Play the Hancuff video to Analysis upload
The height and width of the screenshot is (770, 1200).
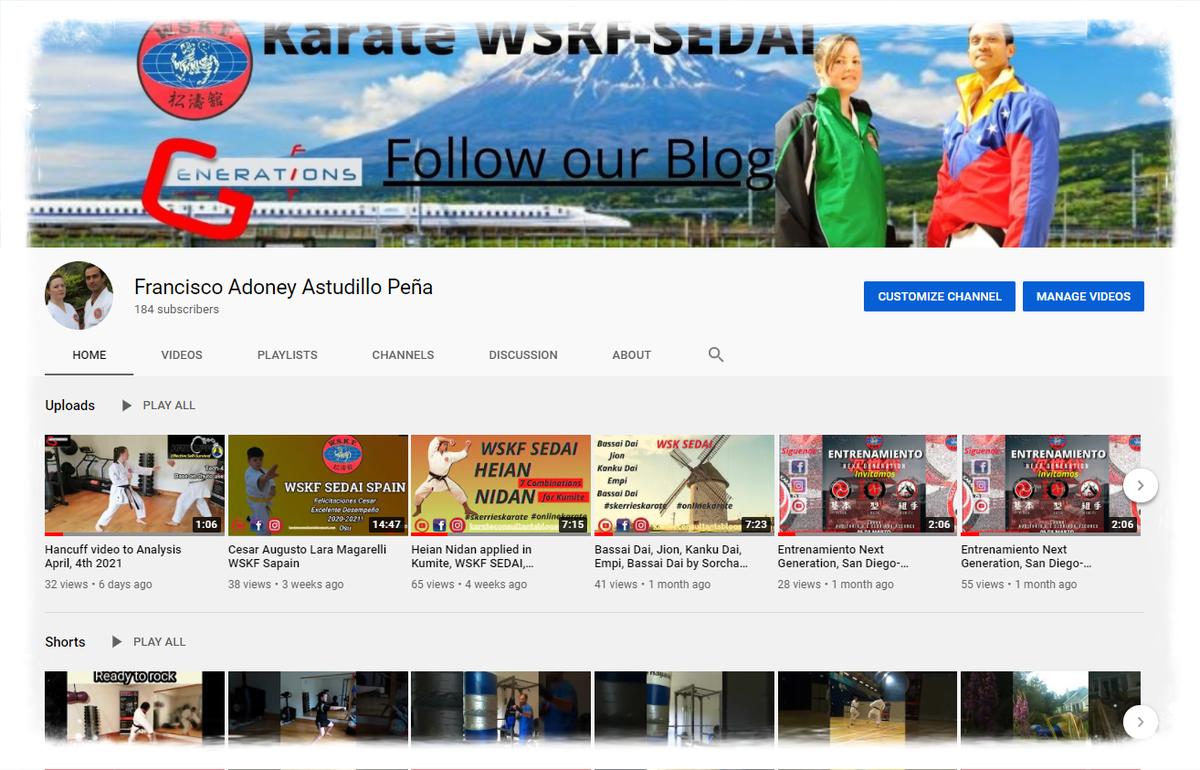pos(133,484)
